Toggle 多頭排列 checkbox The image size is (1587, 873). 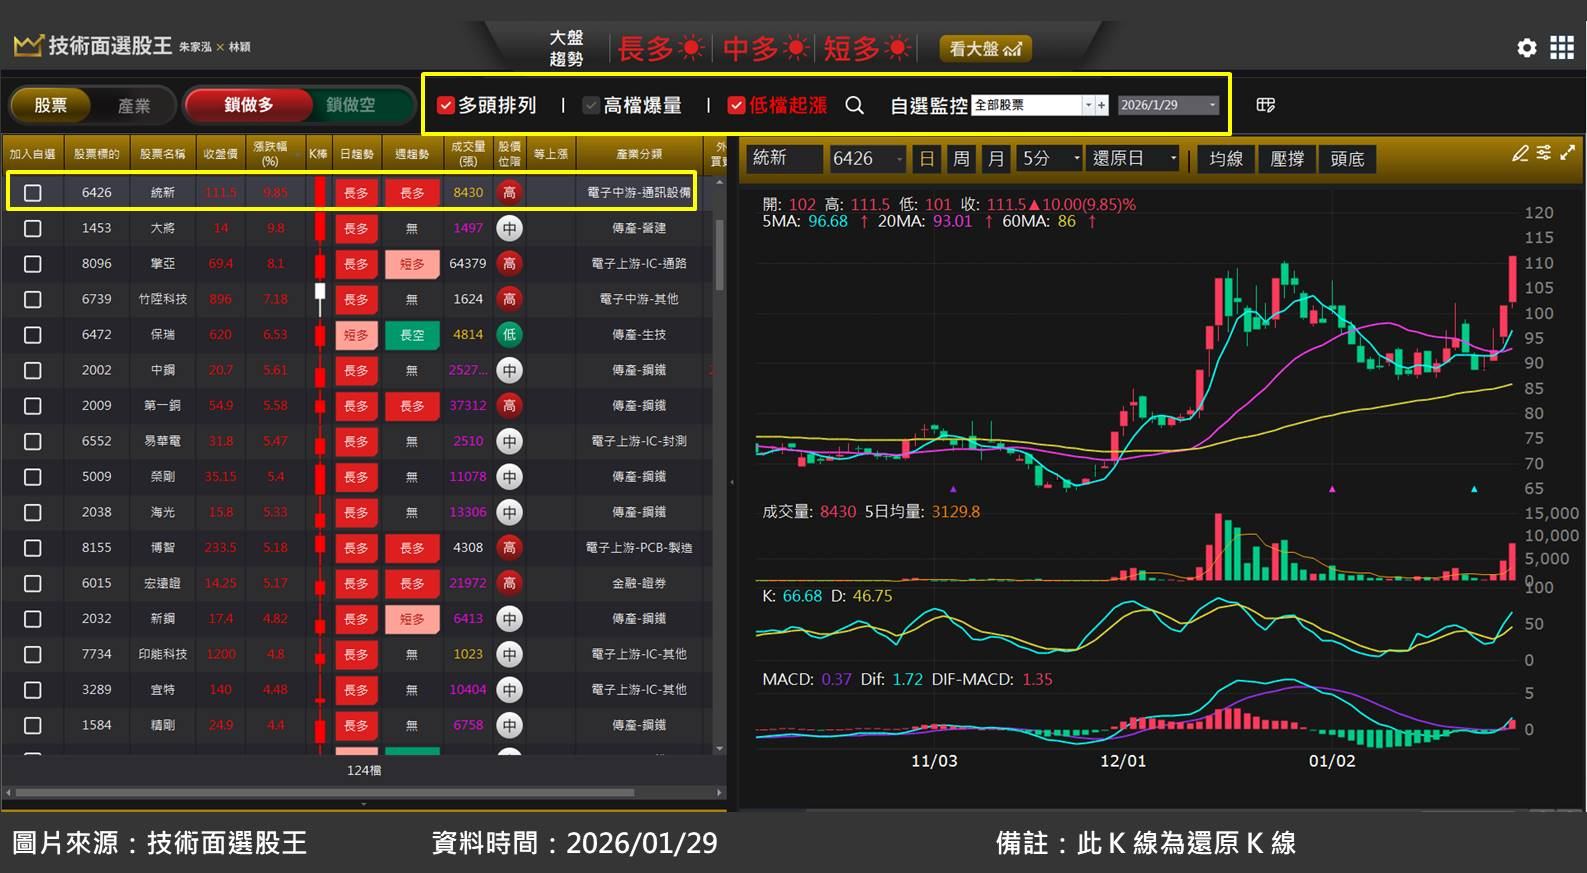pos(446,105)
